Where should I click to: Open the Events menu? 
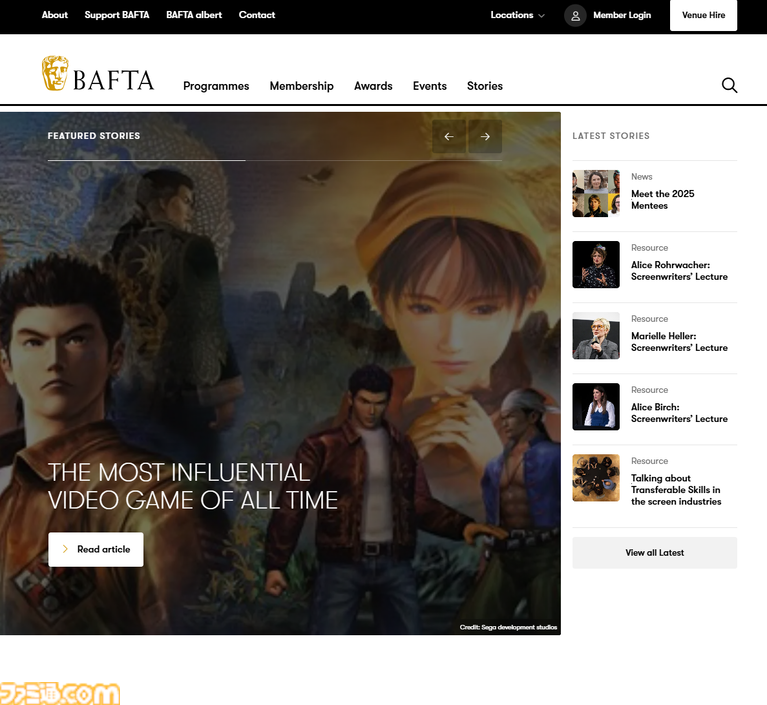[430, 86]
